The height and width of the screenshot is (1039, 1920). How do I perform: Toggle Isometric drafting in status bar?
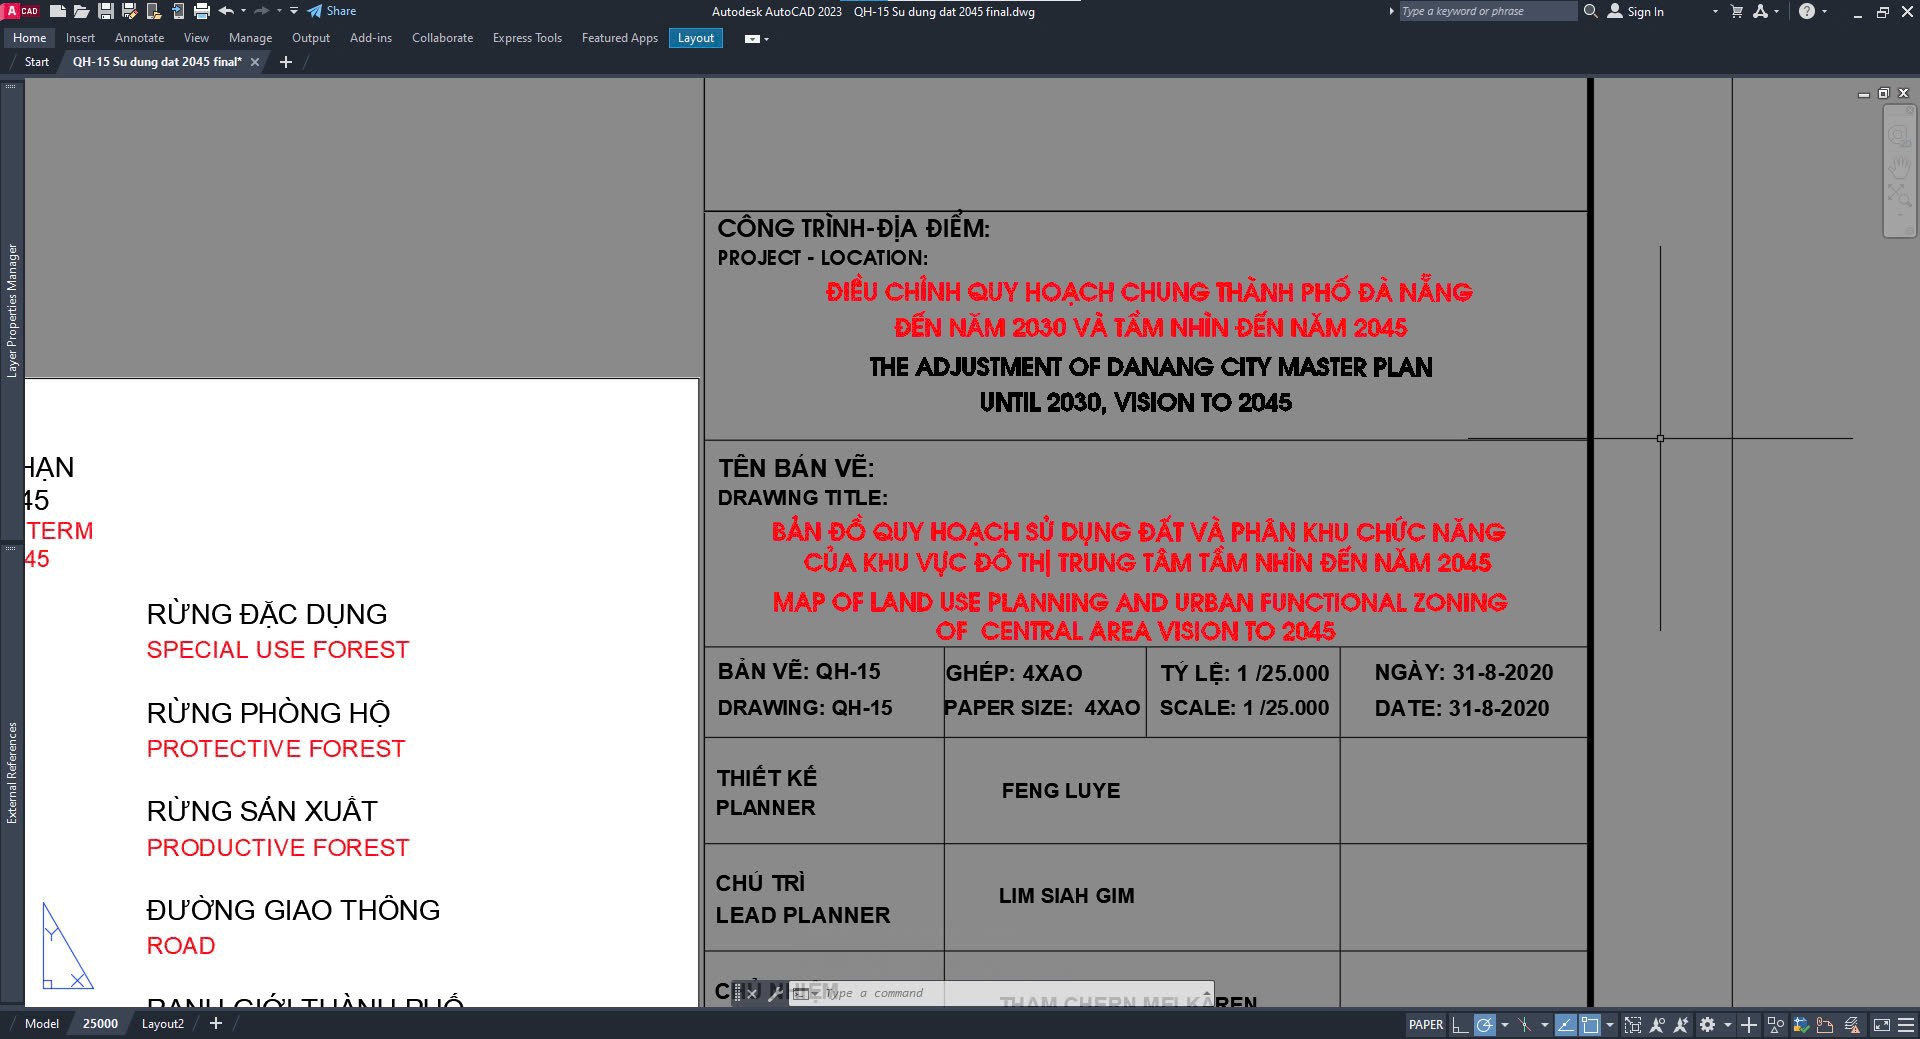(1524, 1025)
